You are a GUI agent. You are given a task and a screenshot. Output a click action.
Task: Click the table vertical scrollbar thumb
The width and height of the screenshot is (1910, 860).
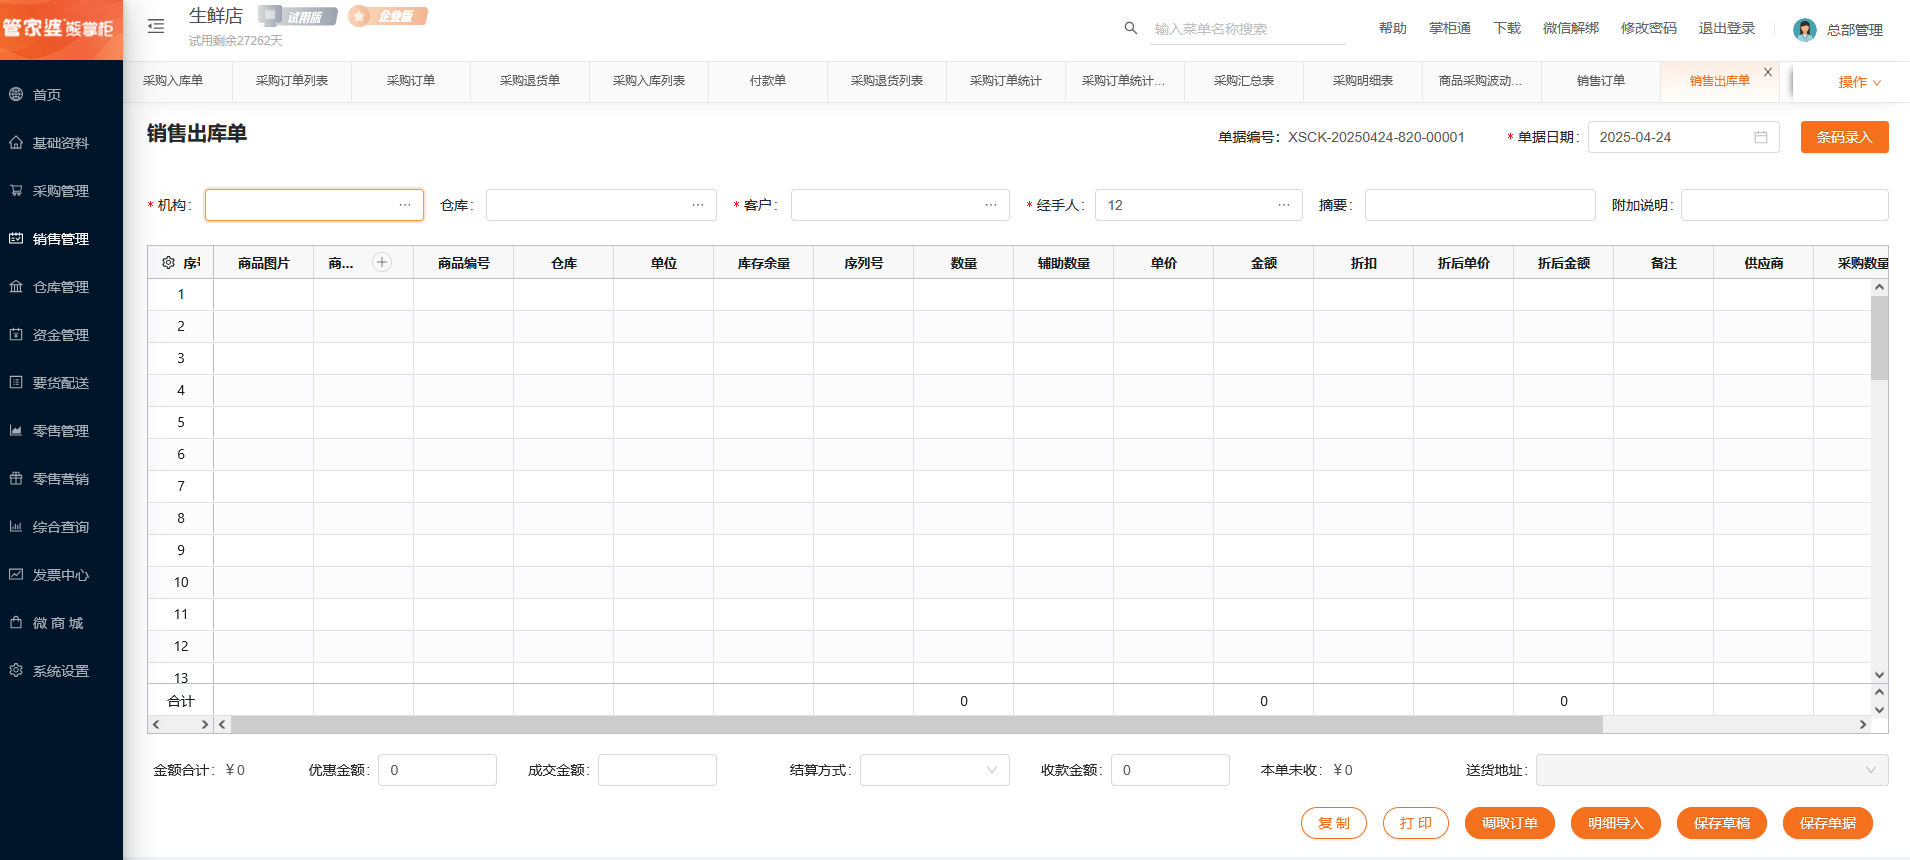[x=1880, y=338]
